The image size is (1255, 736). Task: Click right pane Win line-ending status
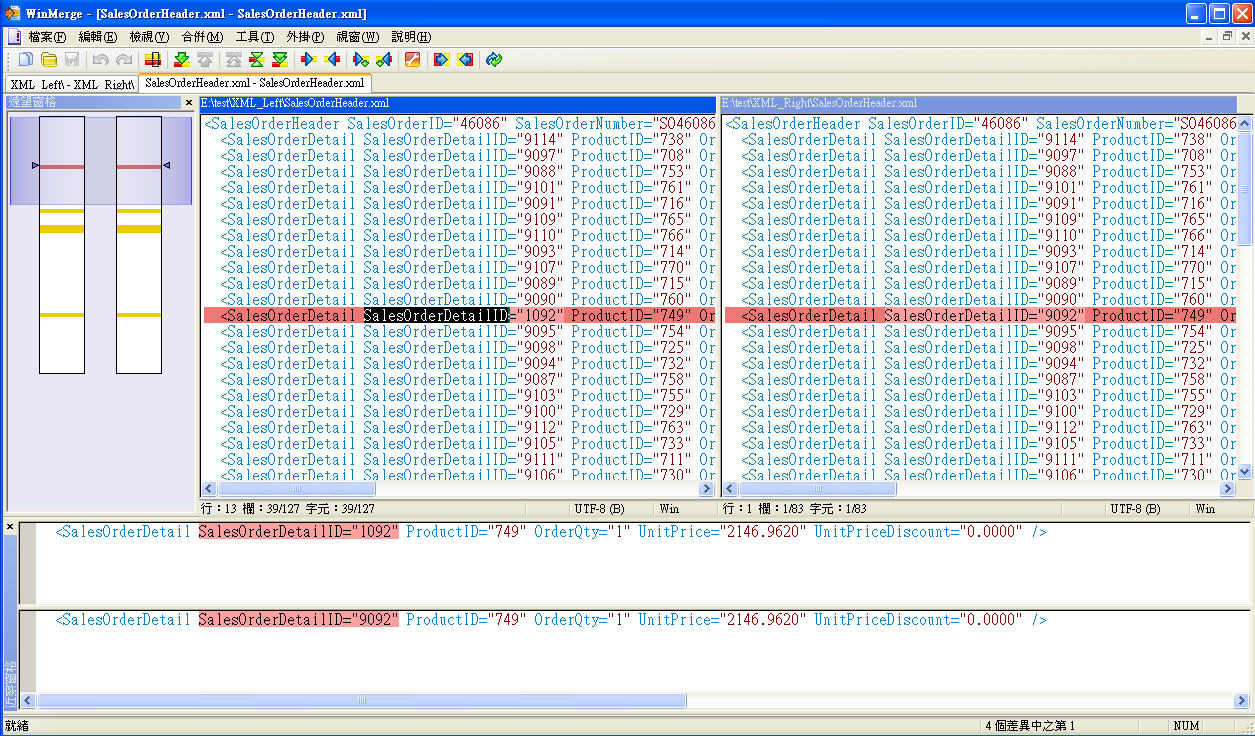pyautogui.click(x=1205, y=509)
